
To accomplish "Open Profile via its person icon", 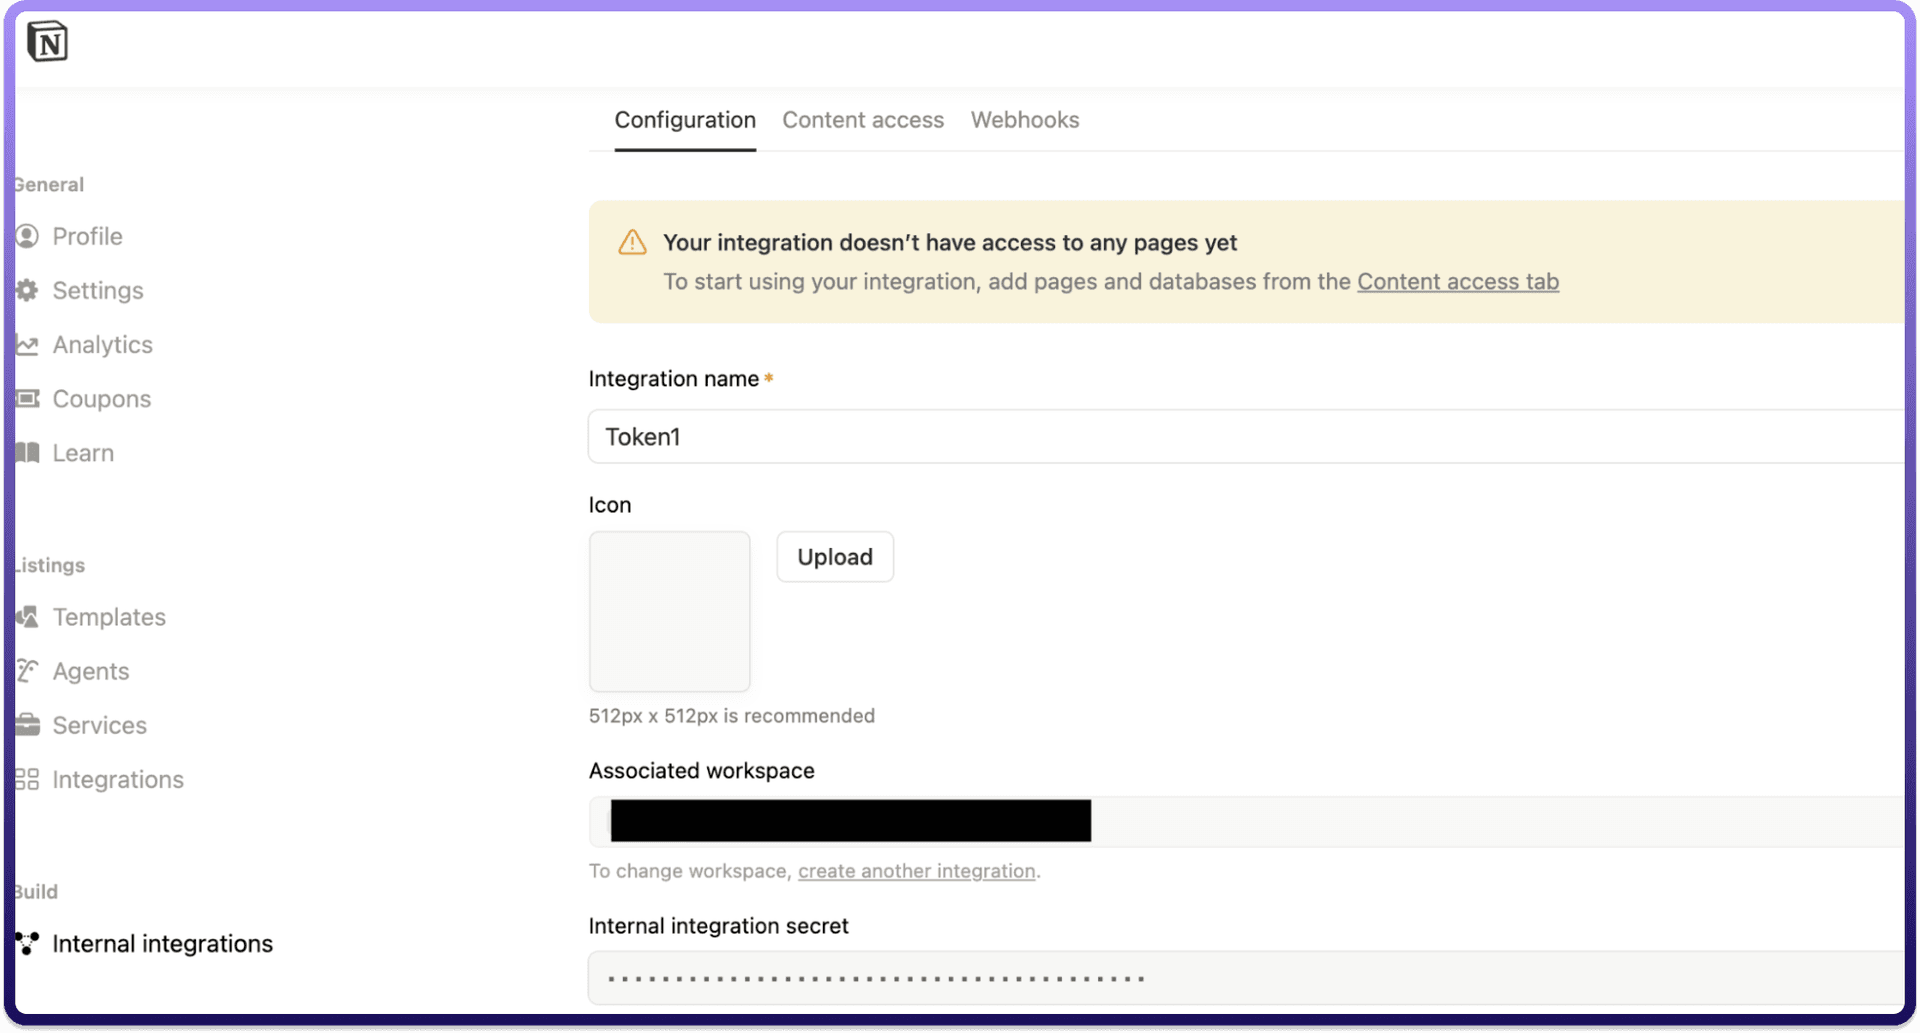I will (x=27, y=236).
